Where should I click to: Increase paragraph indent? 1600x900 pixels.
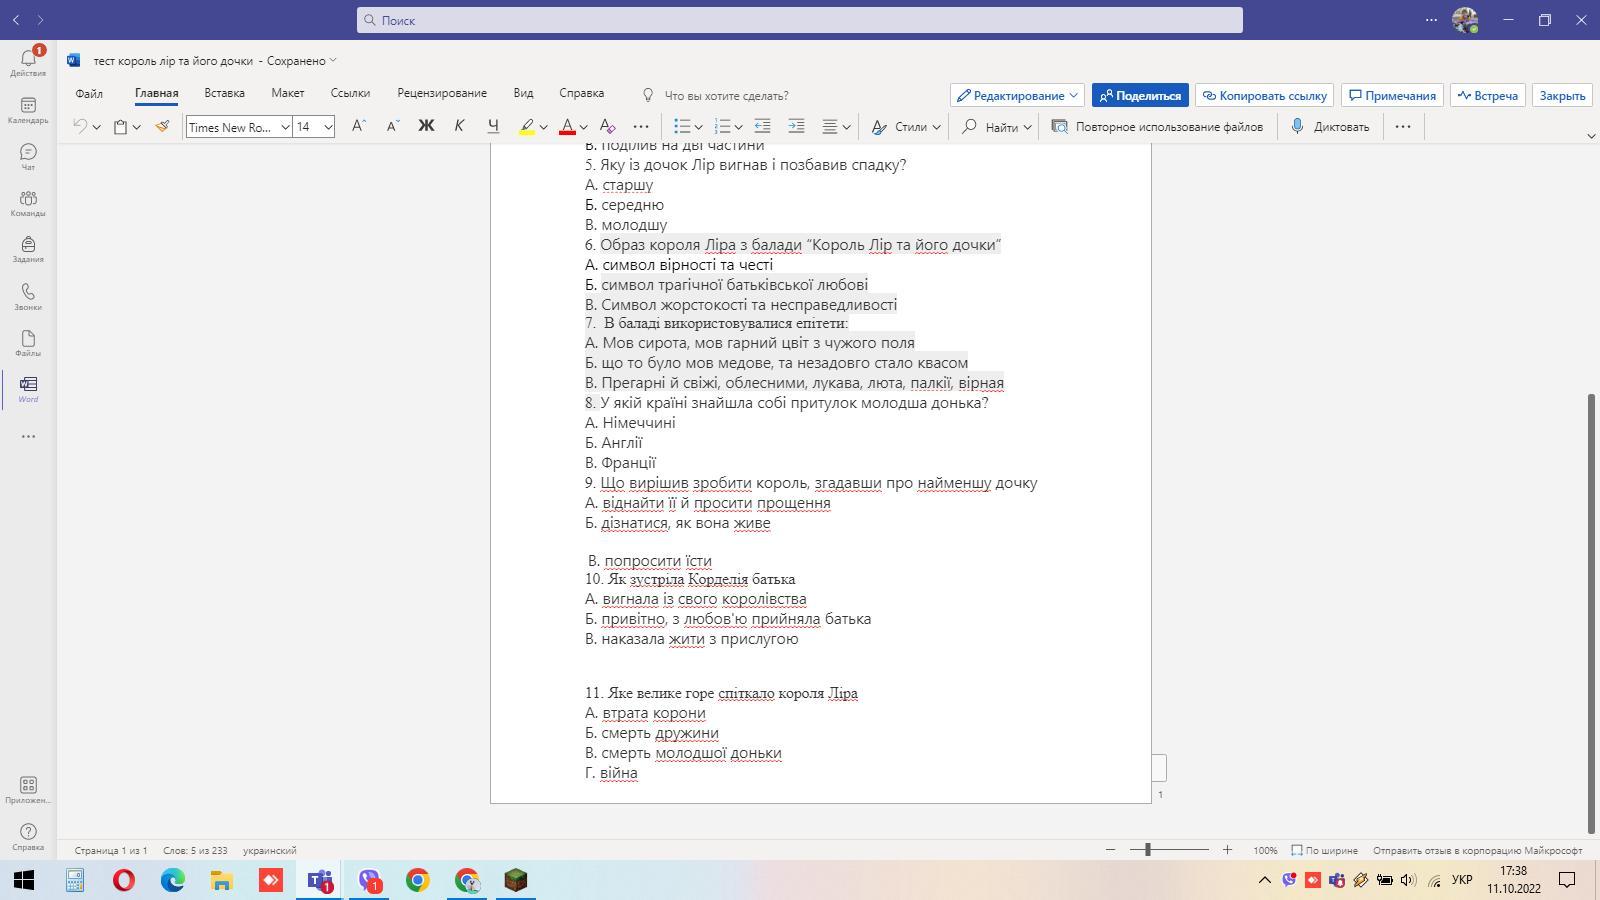coord(796,126)
